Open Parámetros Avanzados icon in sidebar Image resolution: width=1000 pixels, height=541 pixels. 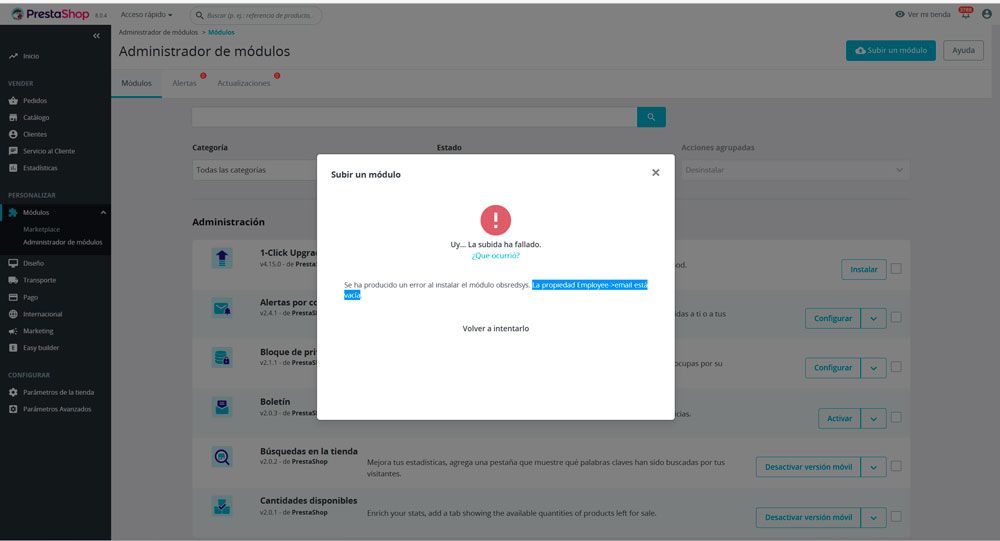click(13, 409)
